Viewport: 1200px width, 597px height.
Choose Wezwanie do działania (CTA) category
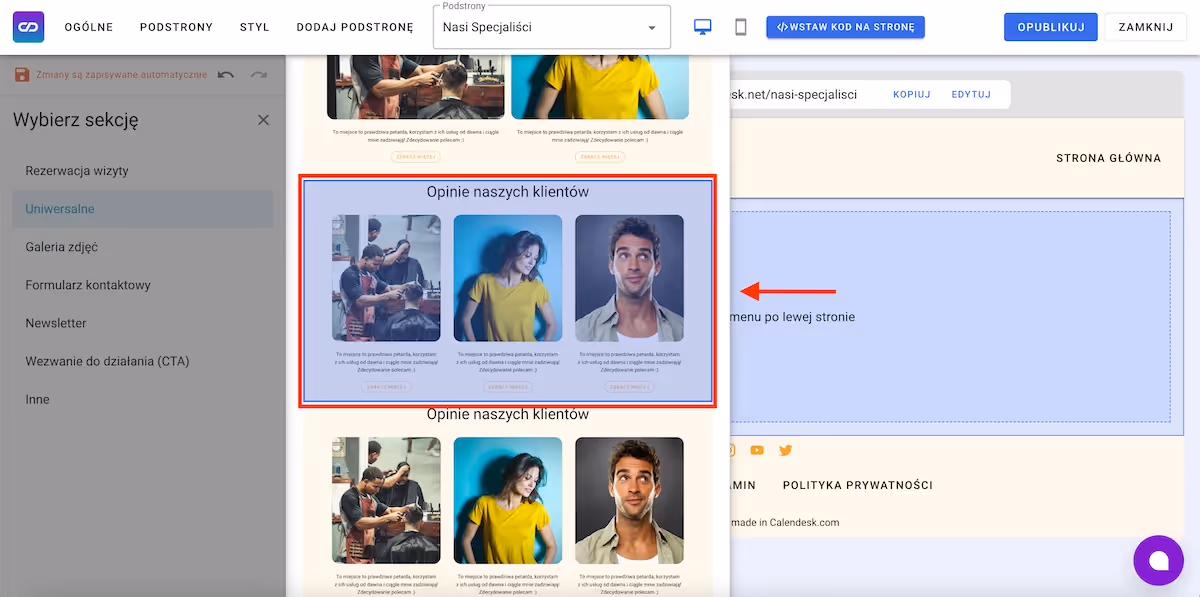[x=107, y=361]
